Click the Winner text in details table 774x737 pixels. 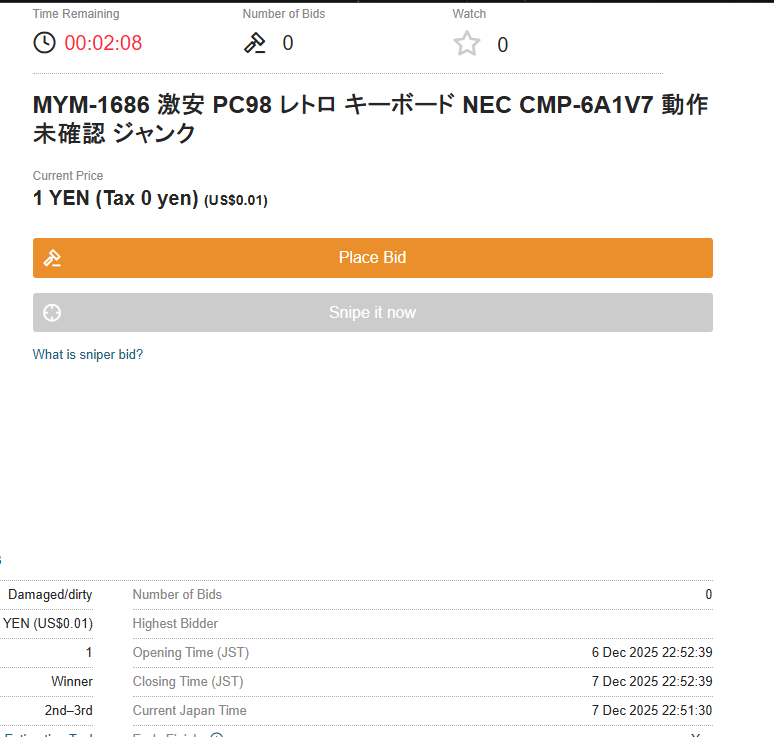(72, 681)
